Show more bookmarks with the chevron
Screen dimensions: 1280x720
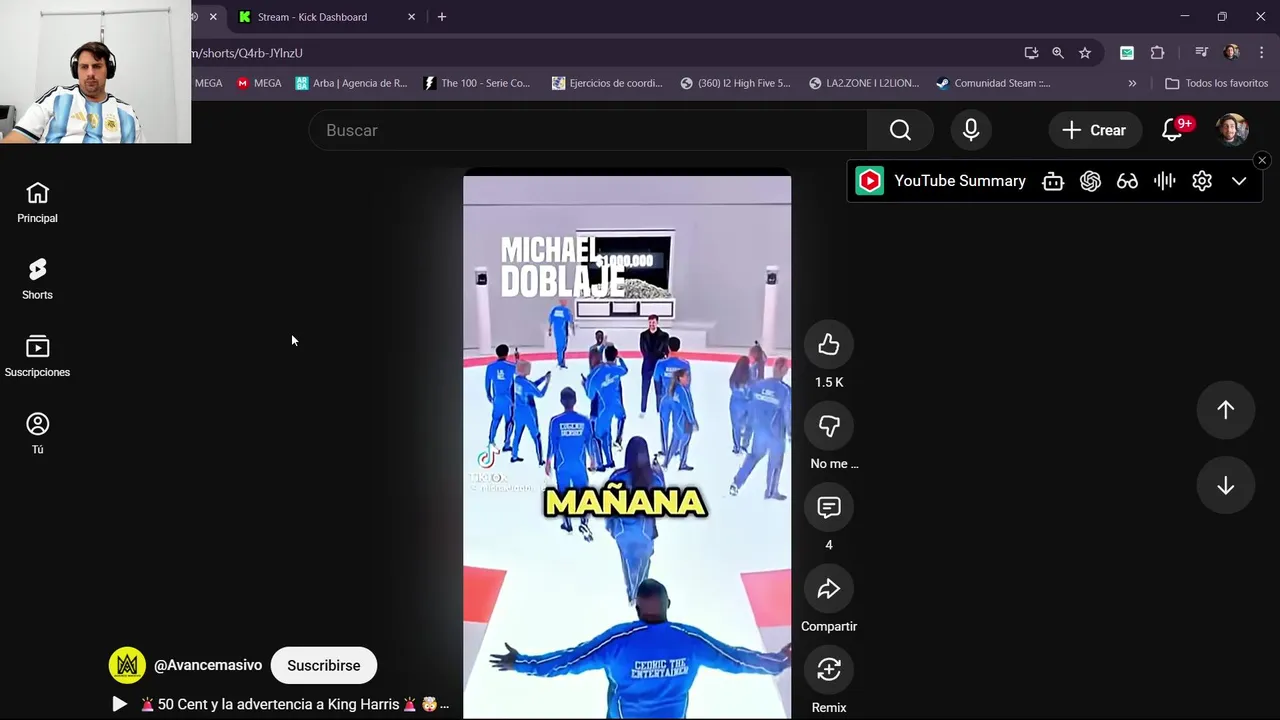(1132, 83)
